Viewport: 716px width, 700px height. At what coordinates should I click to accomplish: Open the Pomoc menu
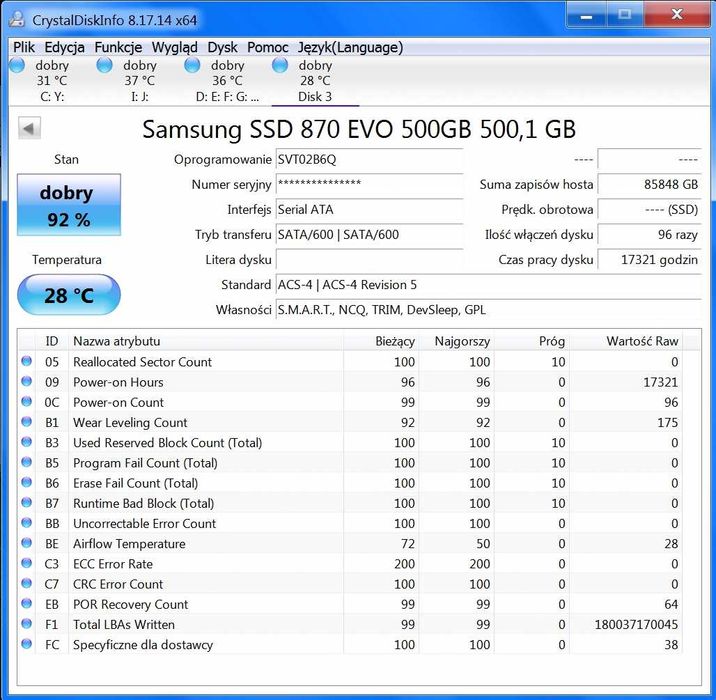coord(268,47)
